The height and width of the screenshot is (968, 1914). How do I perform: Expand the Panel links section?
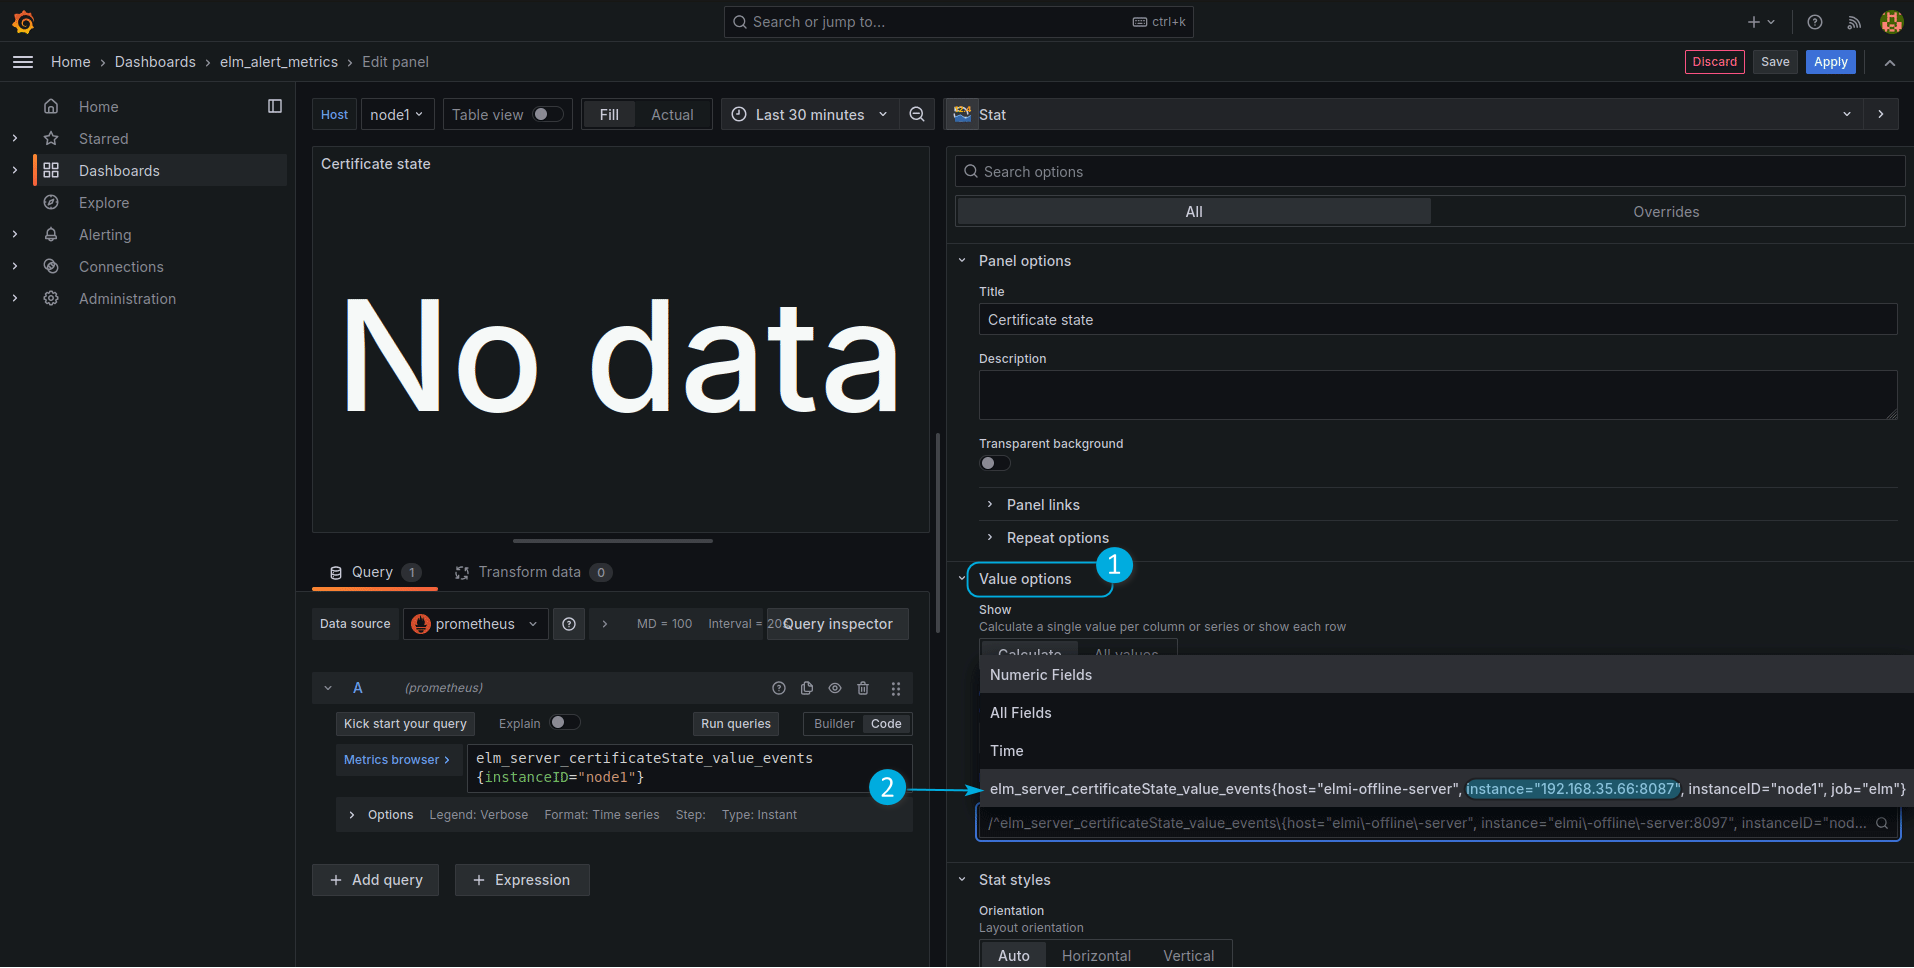tap(1043, 505)
